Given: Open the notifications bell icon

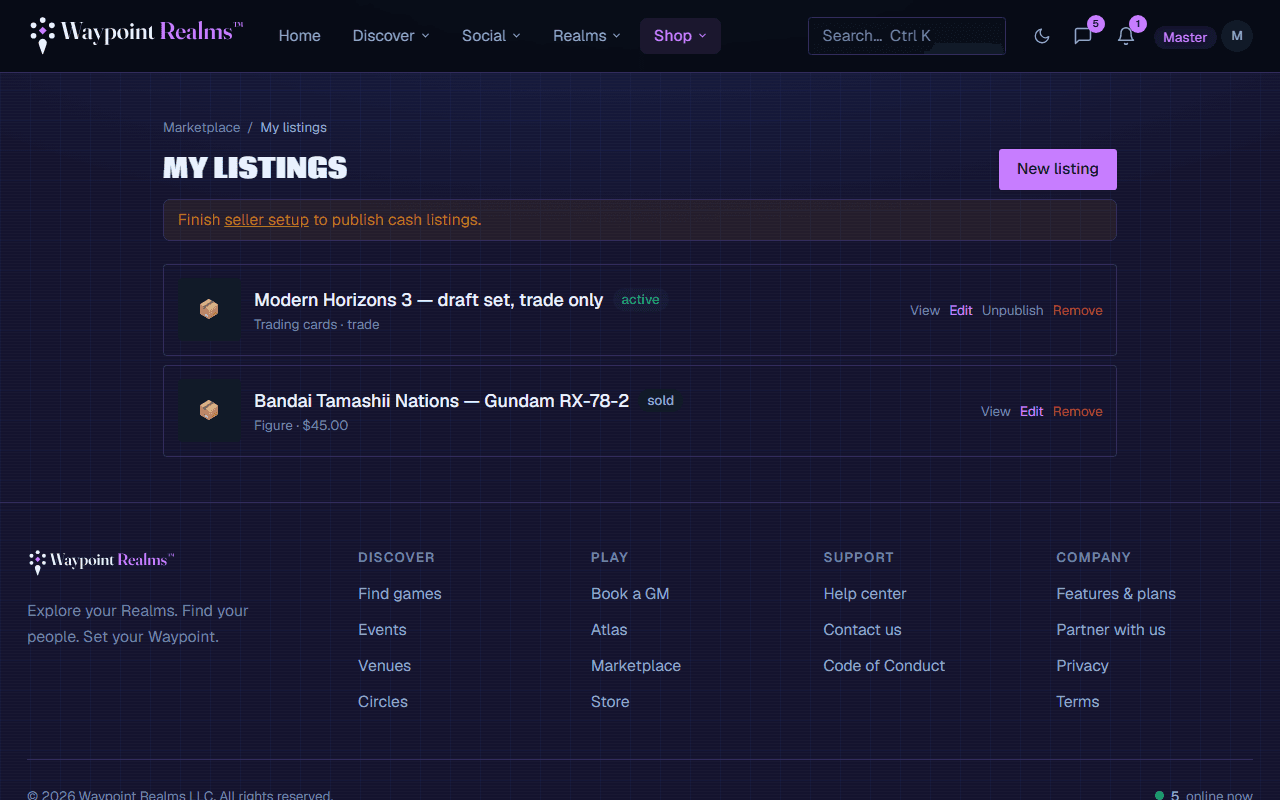Looking at the screenshot, I should (1126, 36).
